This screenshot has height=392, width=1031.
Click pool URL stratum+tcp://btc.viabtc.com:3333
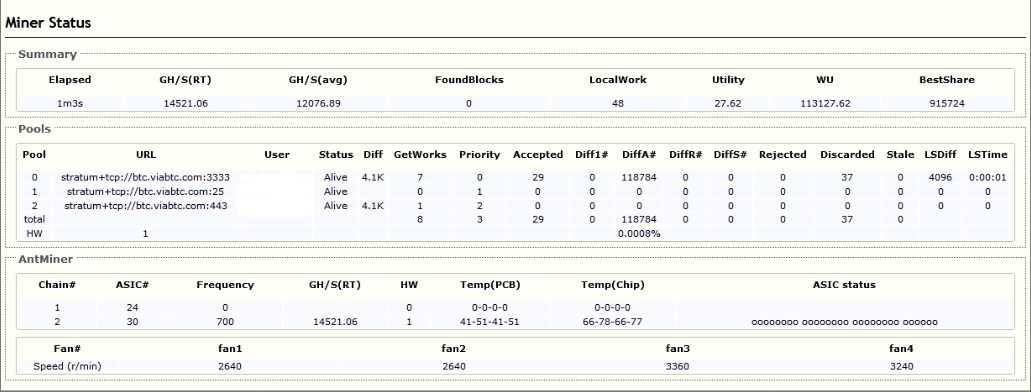145,178
